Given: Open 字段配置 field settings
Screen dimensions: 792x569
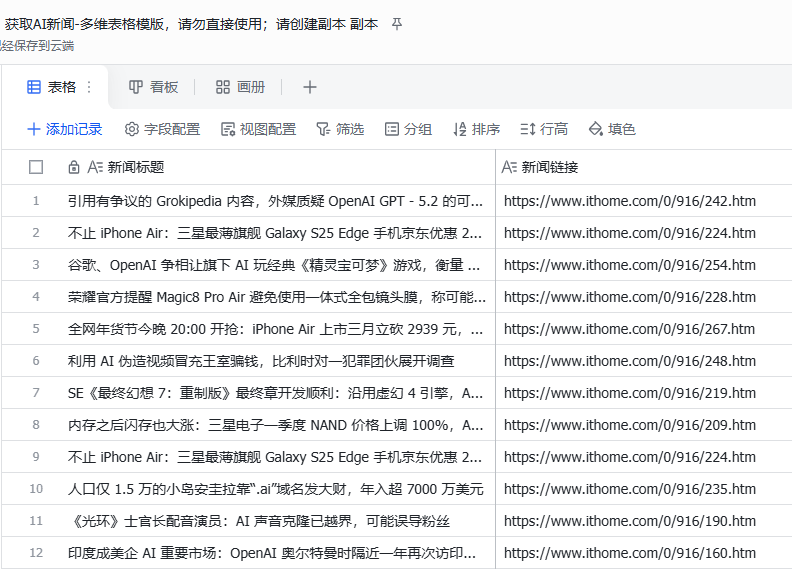Looking at the screenshot, I should [162, 129].
